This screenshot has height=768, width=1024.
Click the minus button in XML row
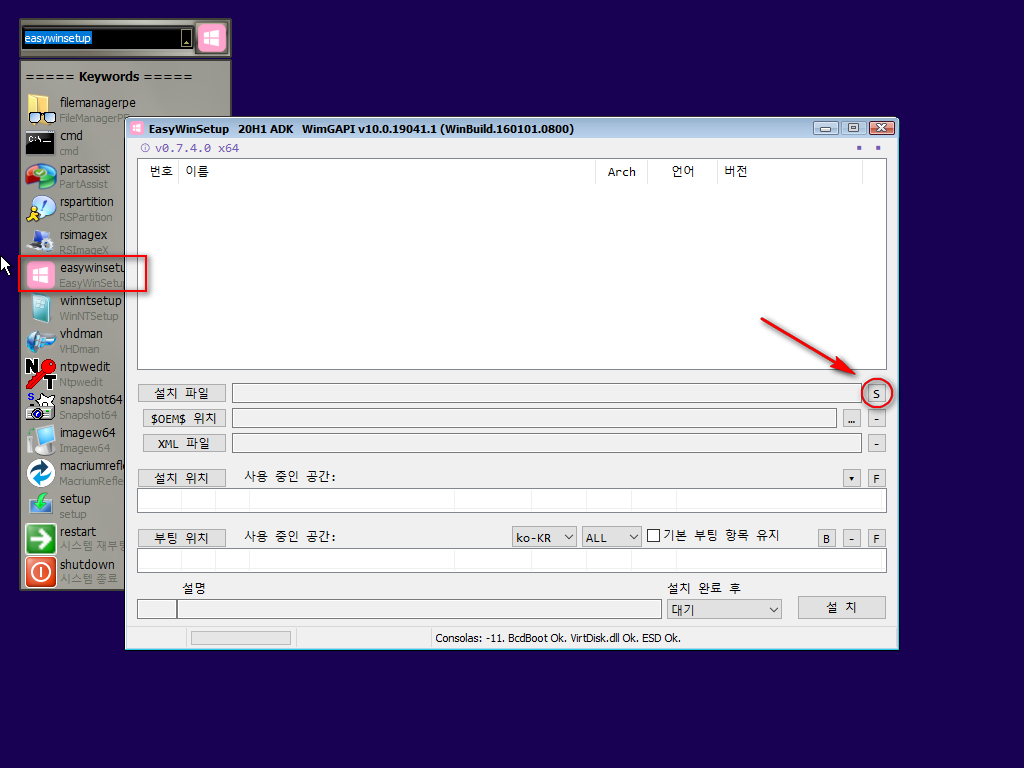pos(876,443)
